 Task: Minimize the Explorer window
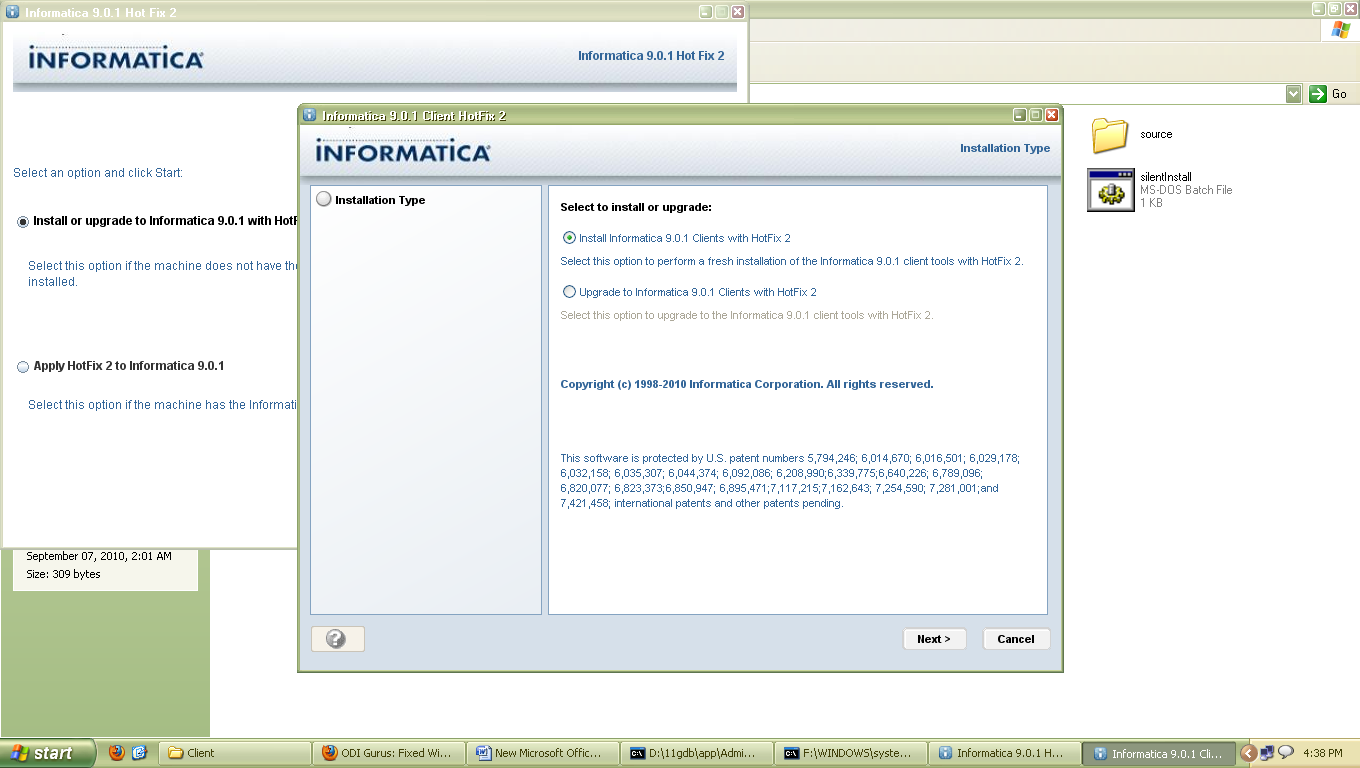1319,8
